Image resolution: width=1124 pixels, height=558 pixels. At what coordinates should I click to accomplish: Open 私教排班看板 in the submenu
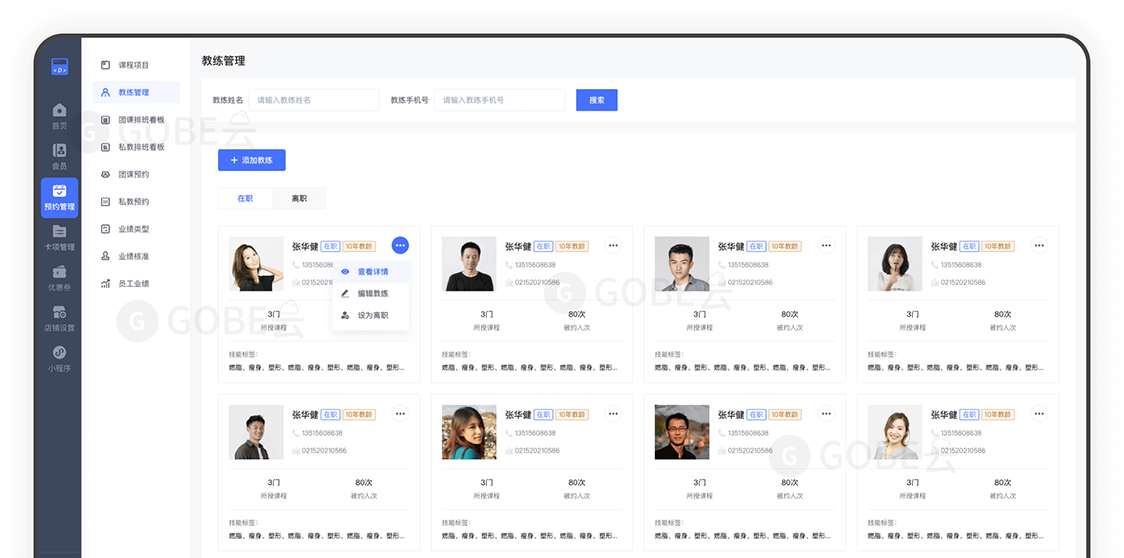135,147
